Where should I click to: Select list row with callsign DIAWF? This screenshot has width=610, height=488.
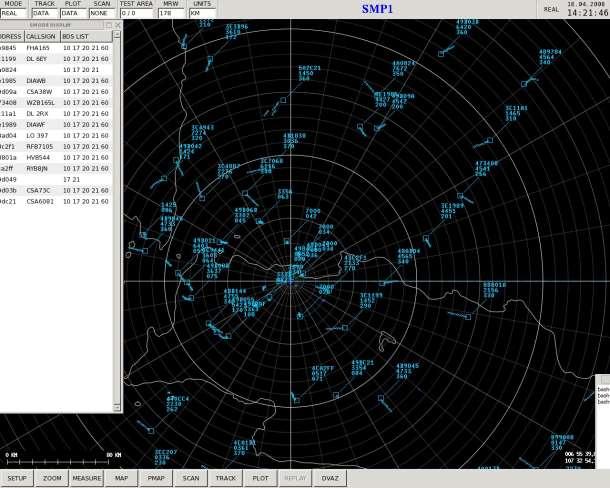tap(56, 125)
